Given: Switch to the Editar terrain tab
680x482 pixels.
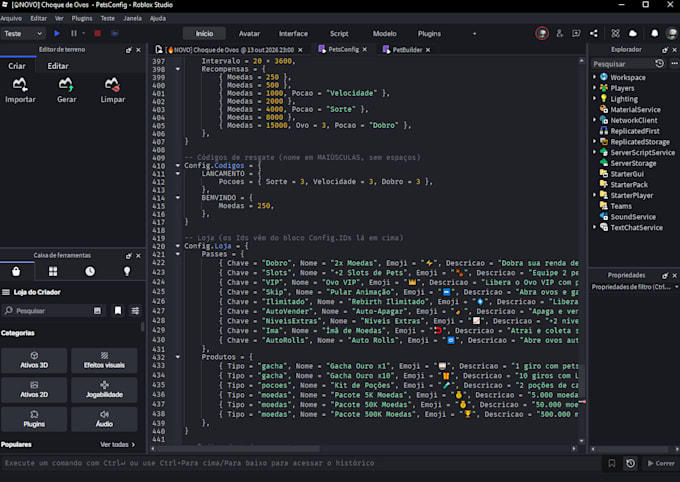Looking at the screenshot, I should (x=58, y=66).
